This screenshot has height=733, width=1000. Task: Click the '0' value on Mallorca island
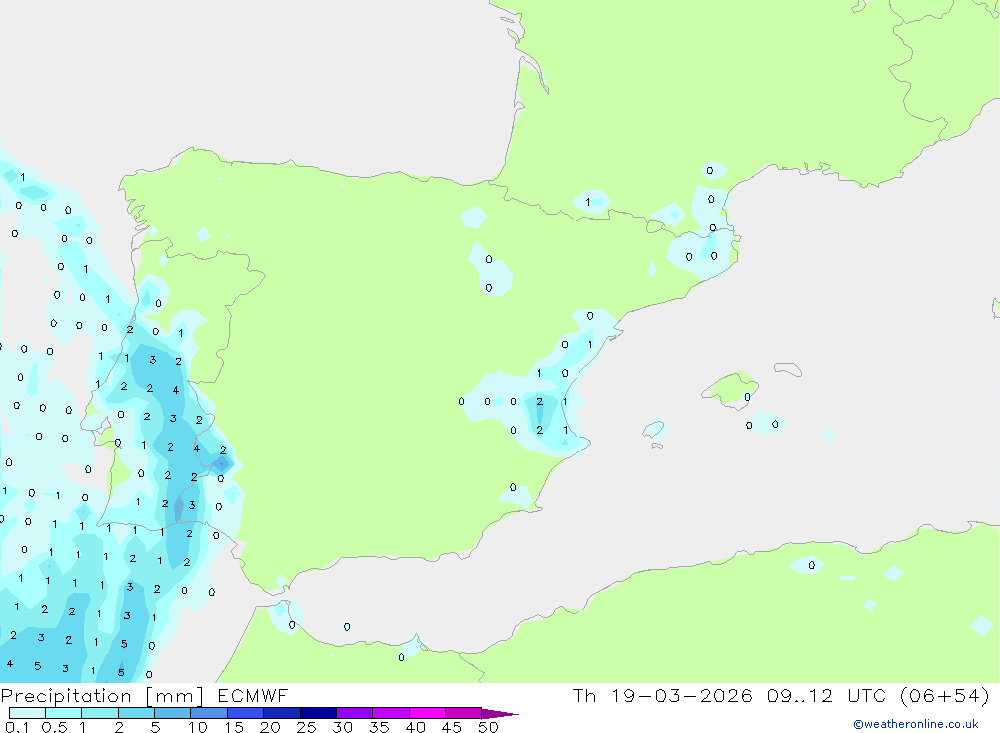[x=747, y=397]
